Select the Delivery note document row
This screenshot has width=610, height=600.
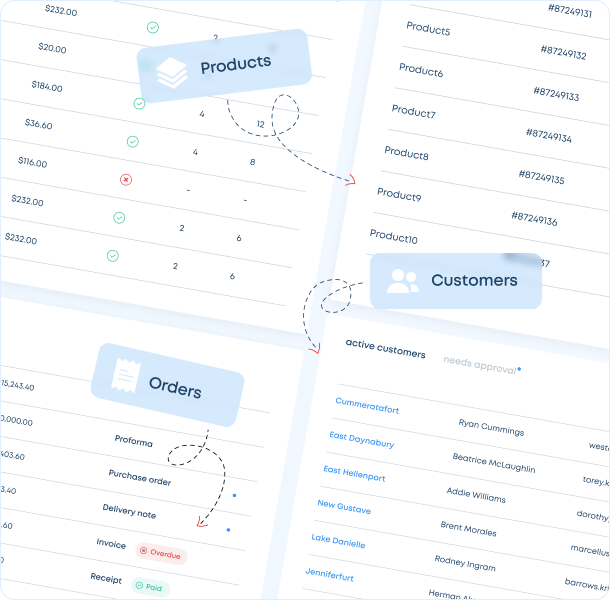129,511
